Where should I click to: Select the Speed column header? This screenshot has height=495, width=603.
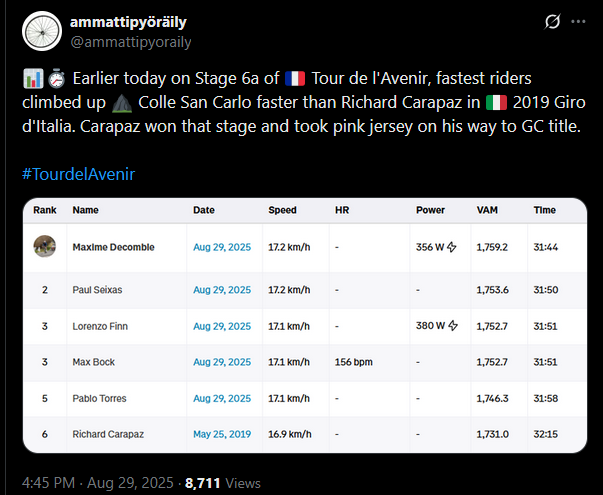pos(282,210)
